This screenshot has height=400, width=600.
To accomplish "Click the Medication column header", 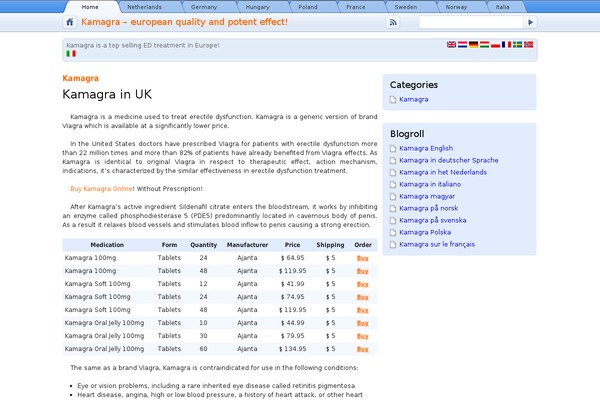I will (107, 245).
